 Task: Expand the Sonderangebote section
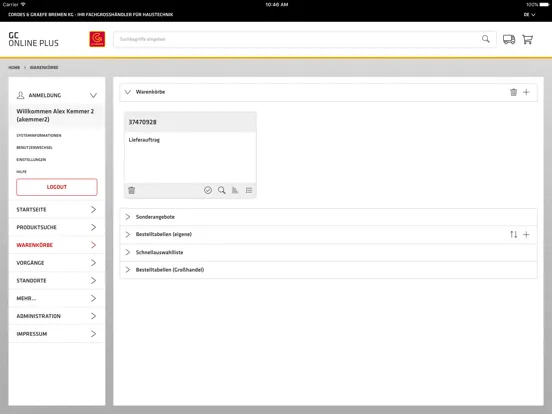[x=128, y=217]
